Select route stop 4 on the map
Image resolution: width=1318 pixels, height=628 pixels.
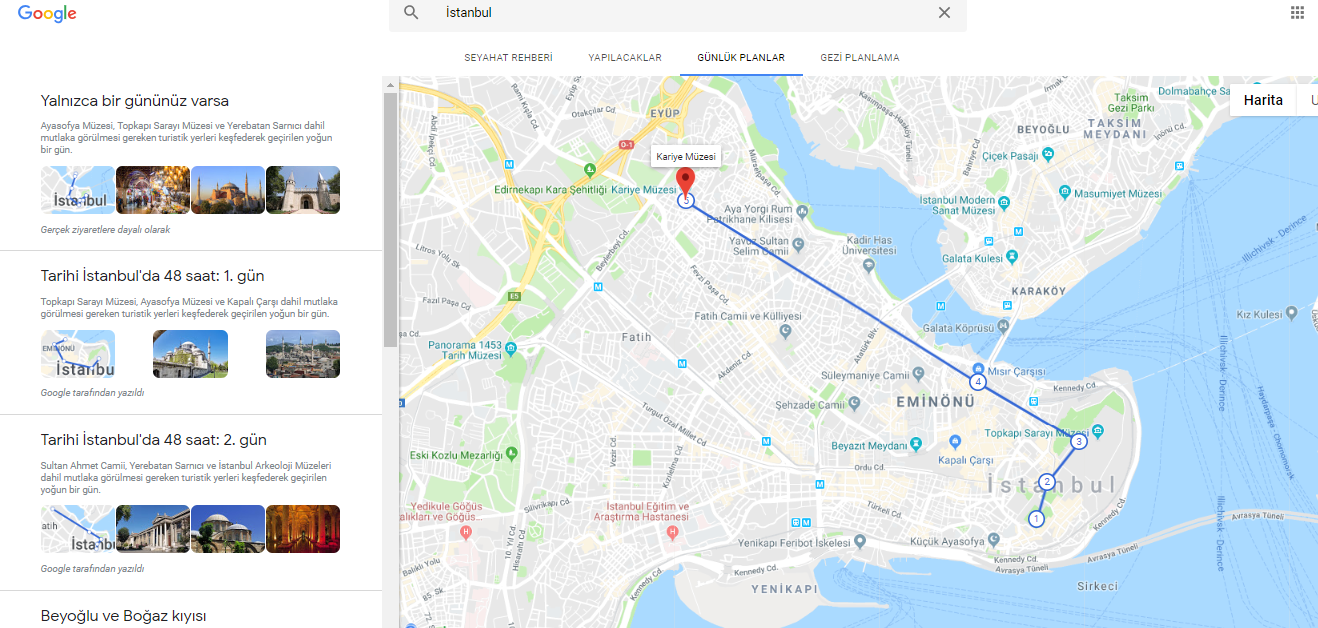(x=978, y=382)
